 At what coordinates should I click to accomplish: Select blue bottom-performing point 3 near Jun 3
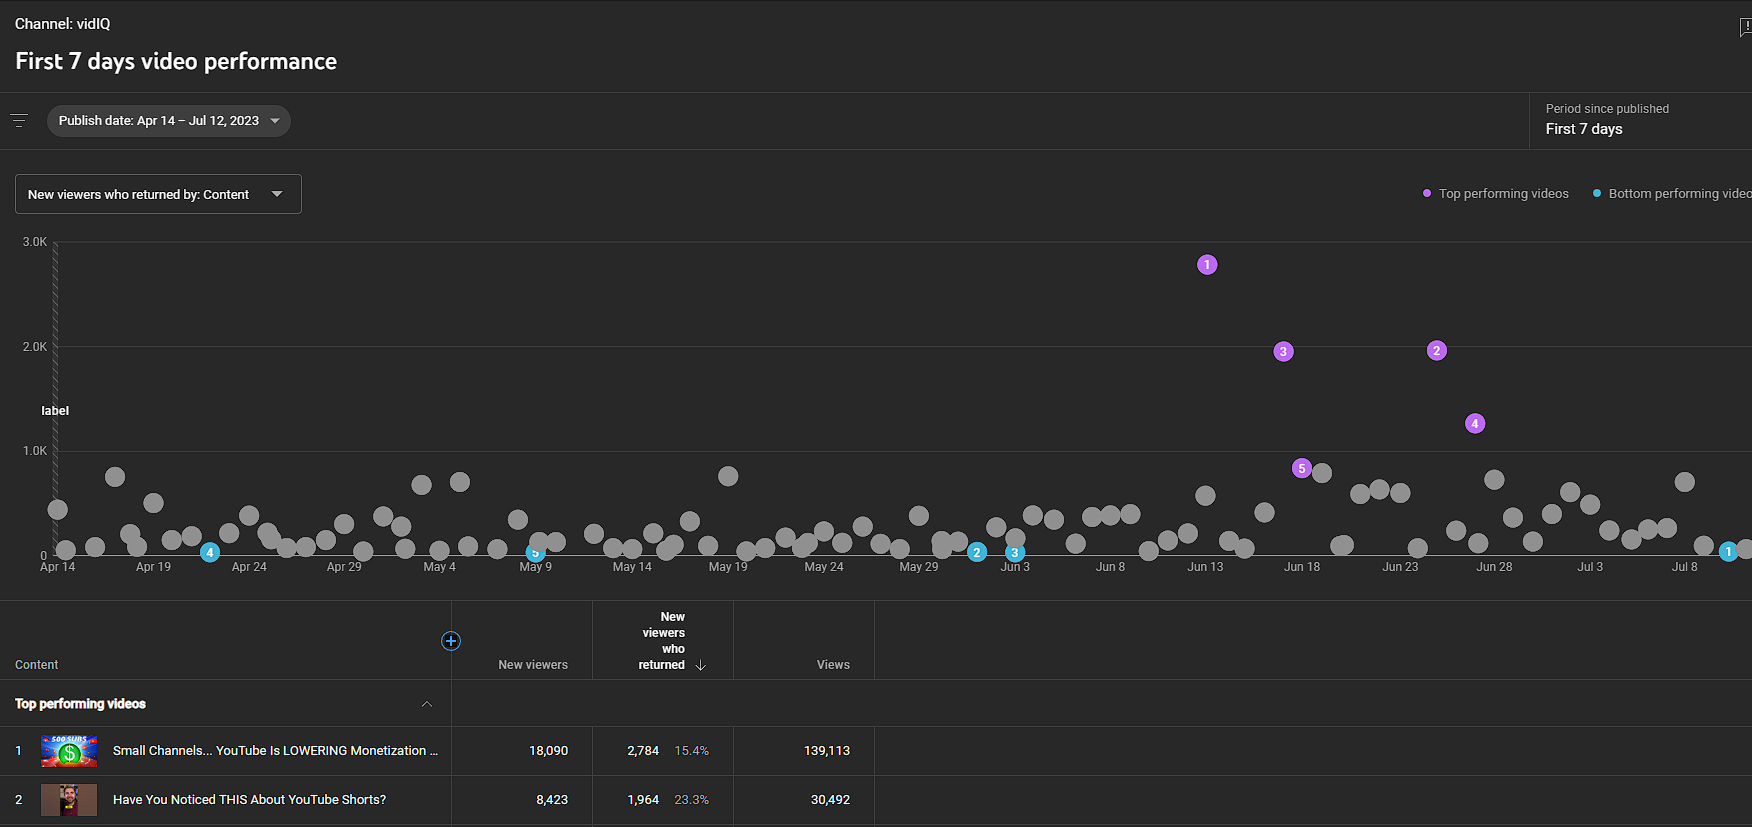click(x=1015, y=553)
